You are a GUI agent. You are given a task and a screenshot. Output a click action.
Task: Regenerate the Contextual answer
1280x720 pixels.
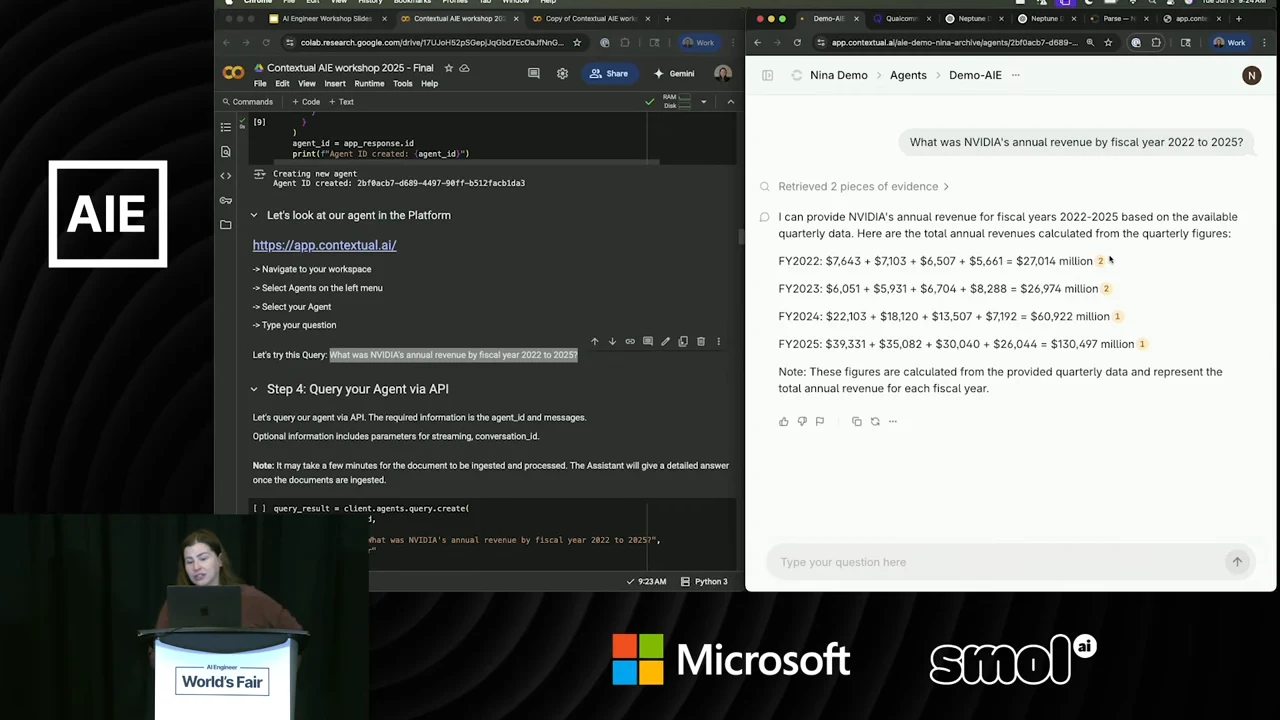click(x=875, y=422)
